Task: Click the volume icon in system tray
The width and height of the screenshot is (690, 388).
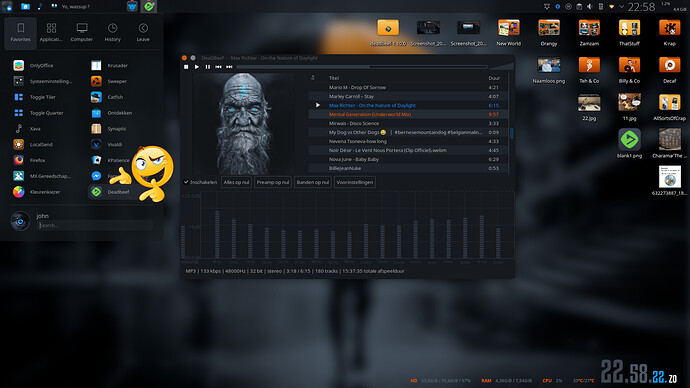Action: click(x=590, y=7)
